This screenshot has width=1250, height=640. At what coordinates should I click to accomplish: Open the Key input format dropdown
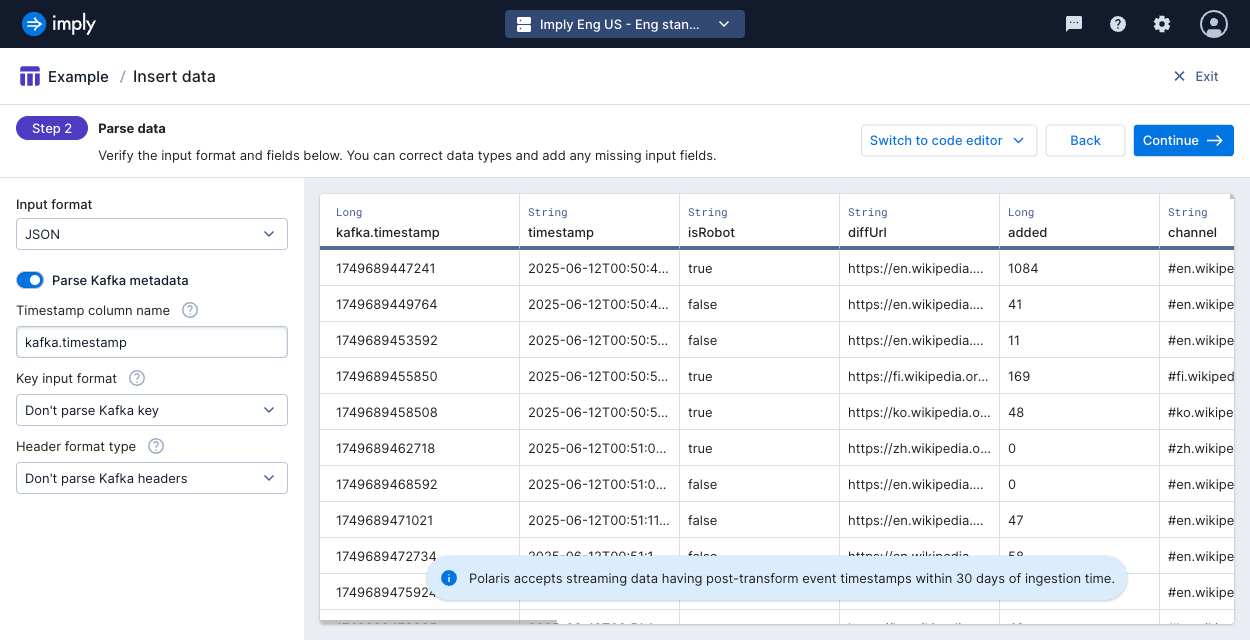(152, 410)
